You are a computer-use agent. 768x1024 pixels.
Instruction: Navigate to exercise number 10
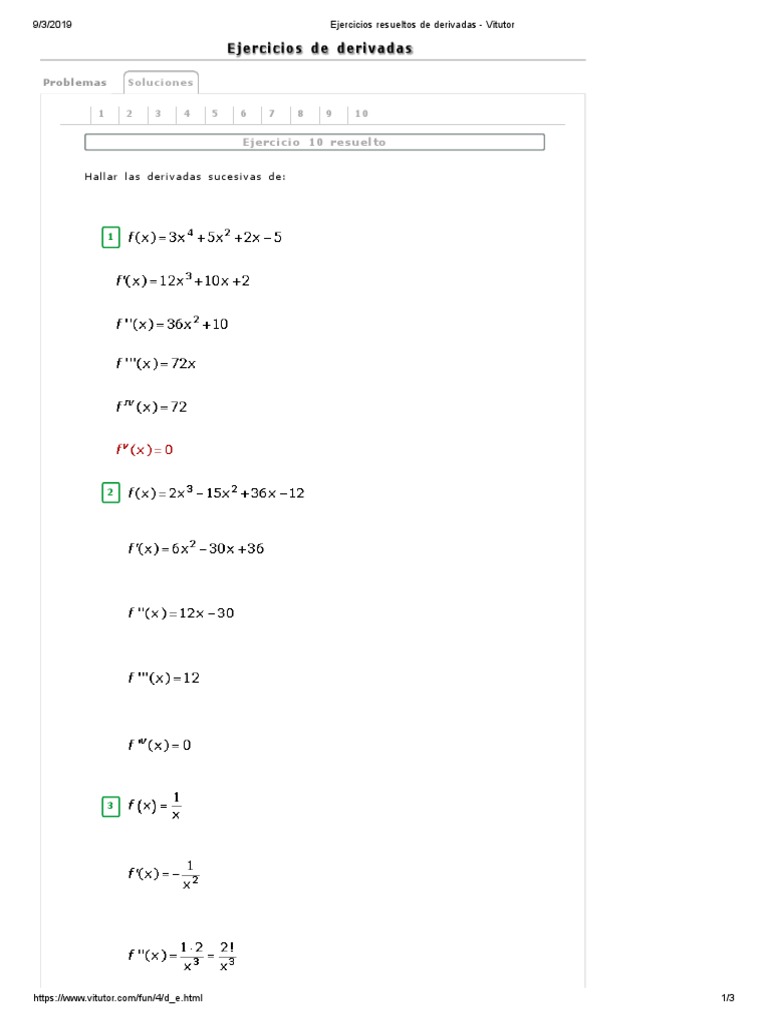click(x=361, y=114)
